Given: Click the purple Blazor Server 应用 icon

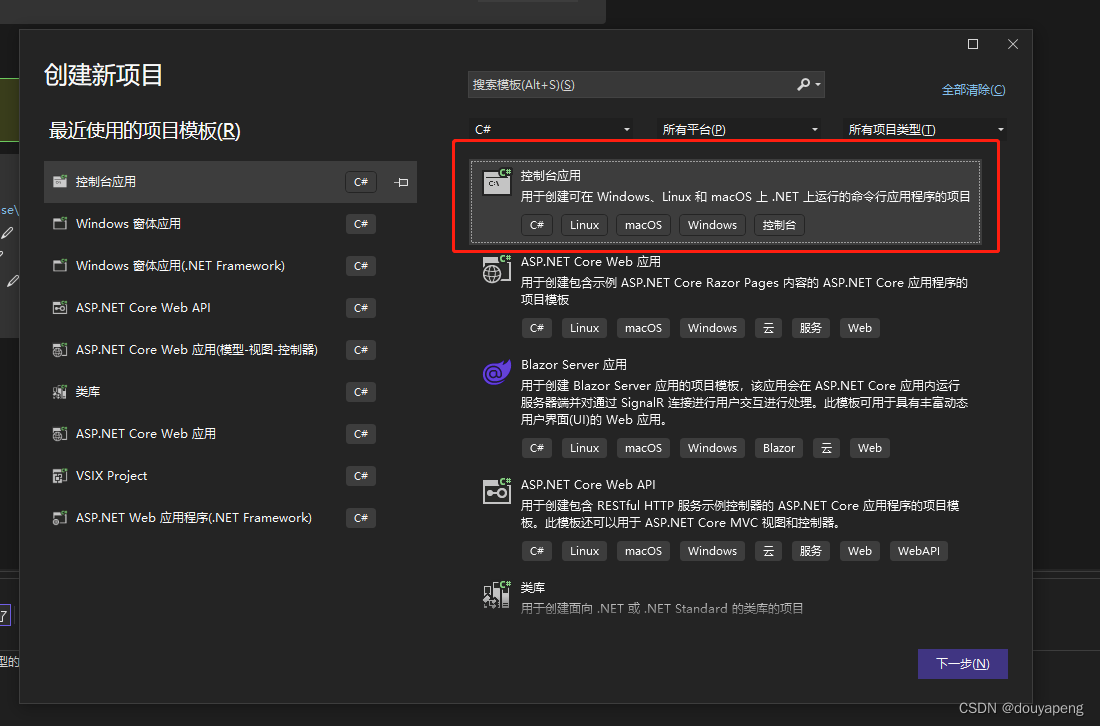Looking at the screenshot, I should 497,372.
